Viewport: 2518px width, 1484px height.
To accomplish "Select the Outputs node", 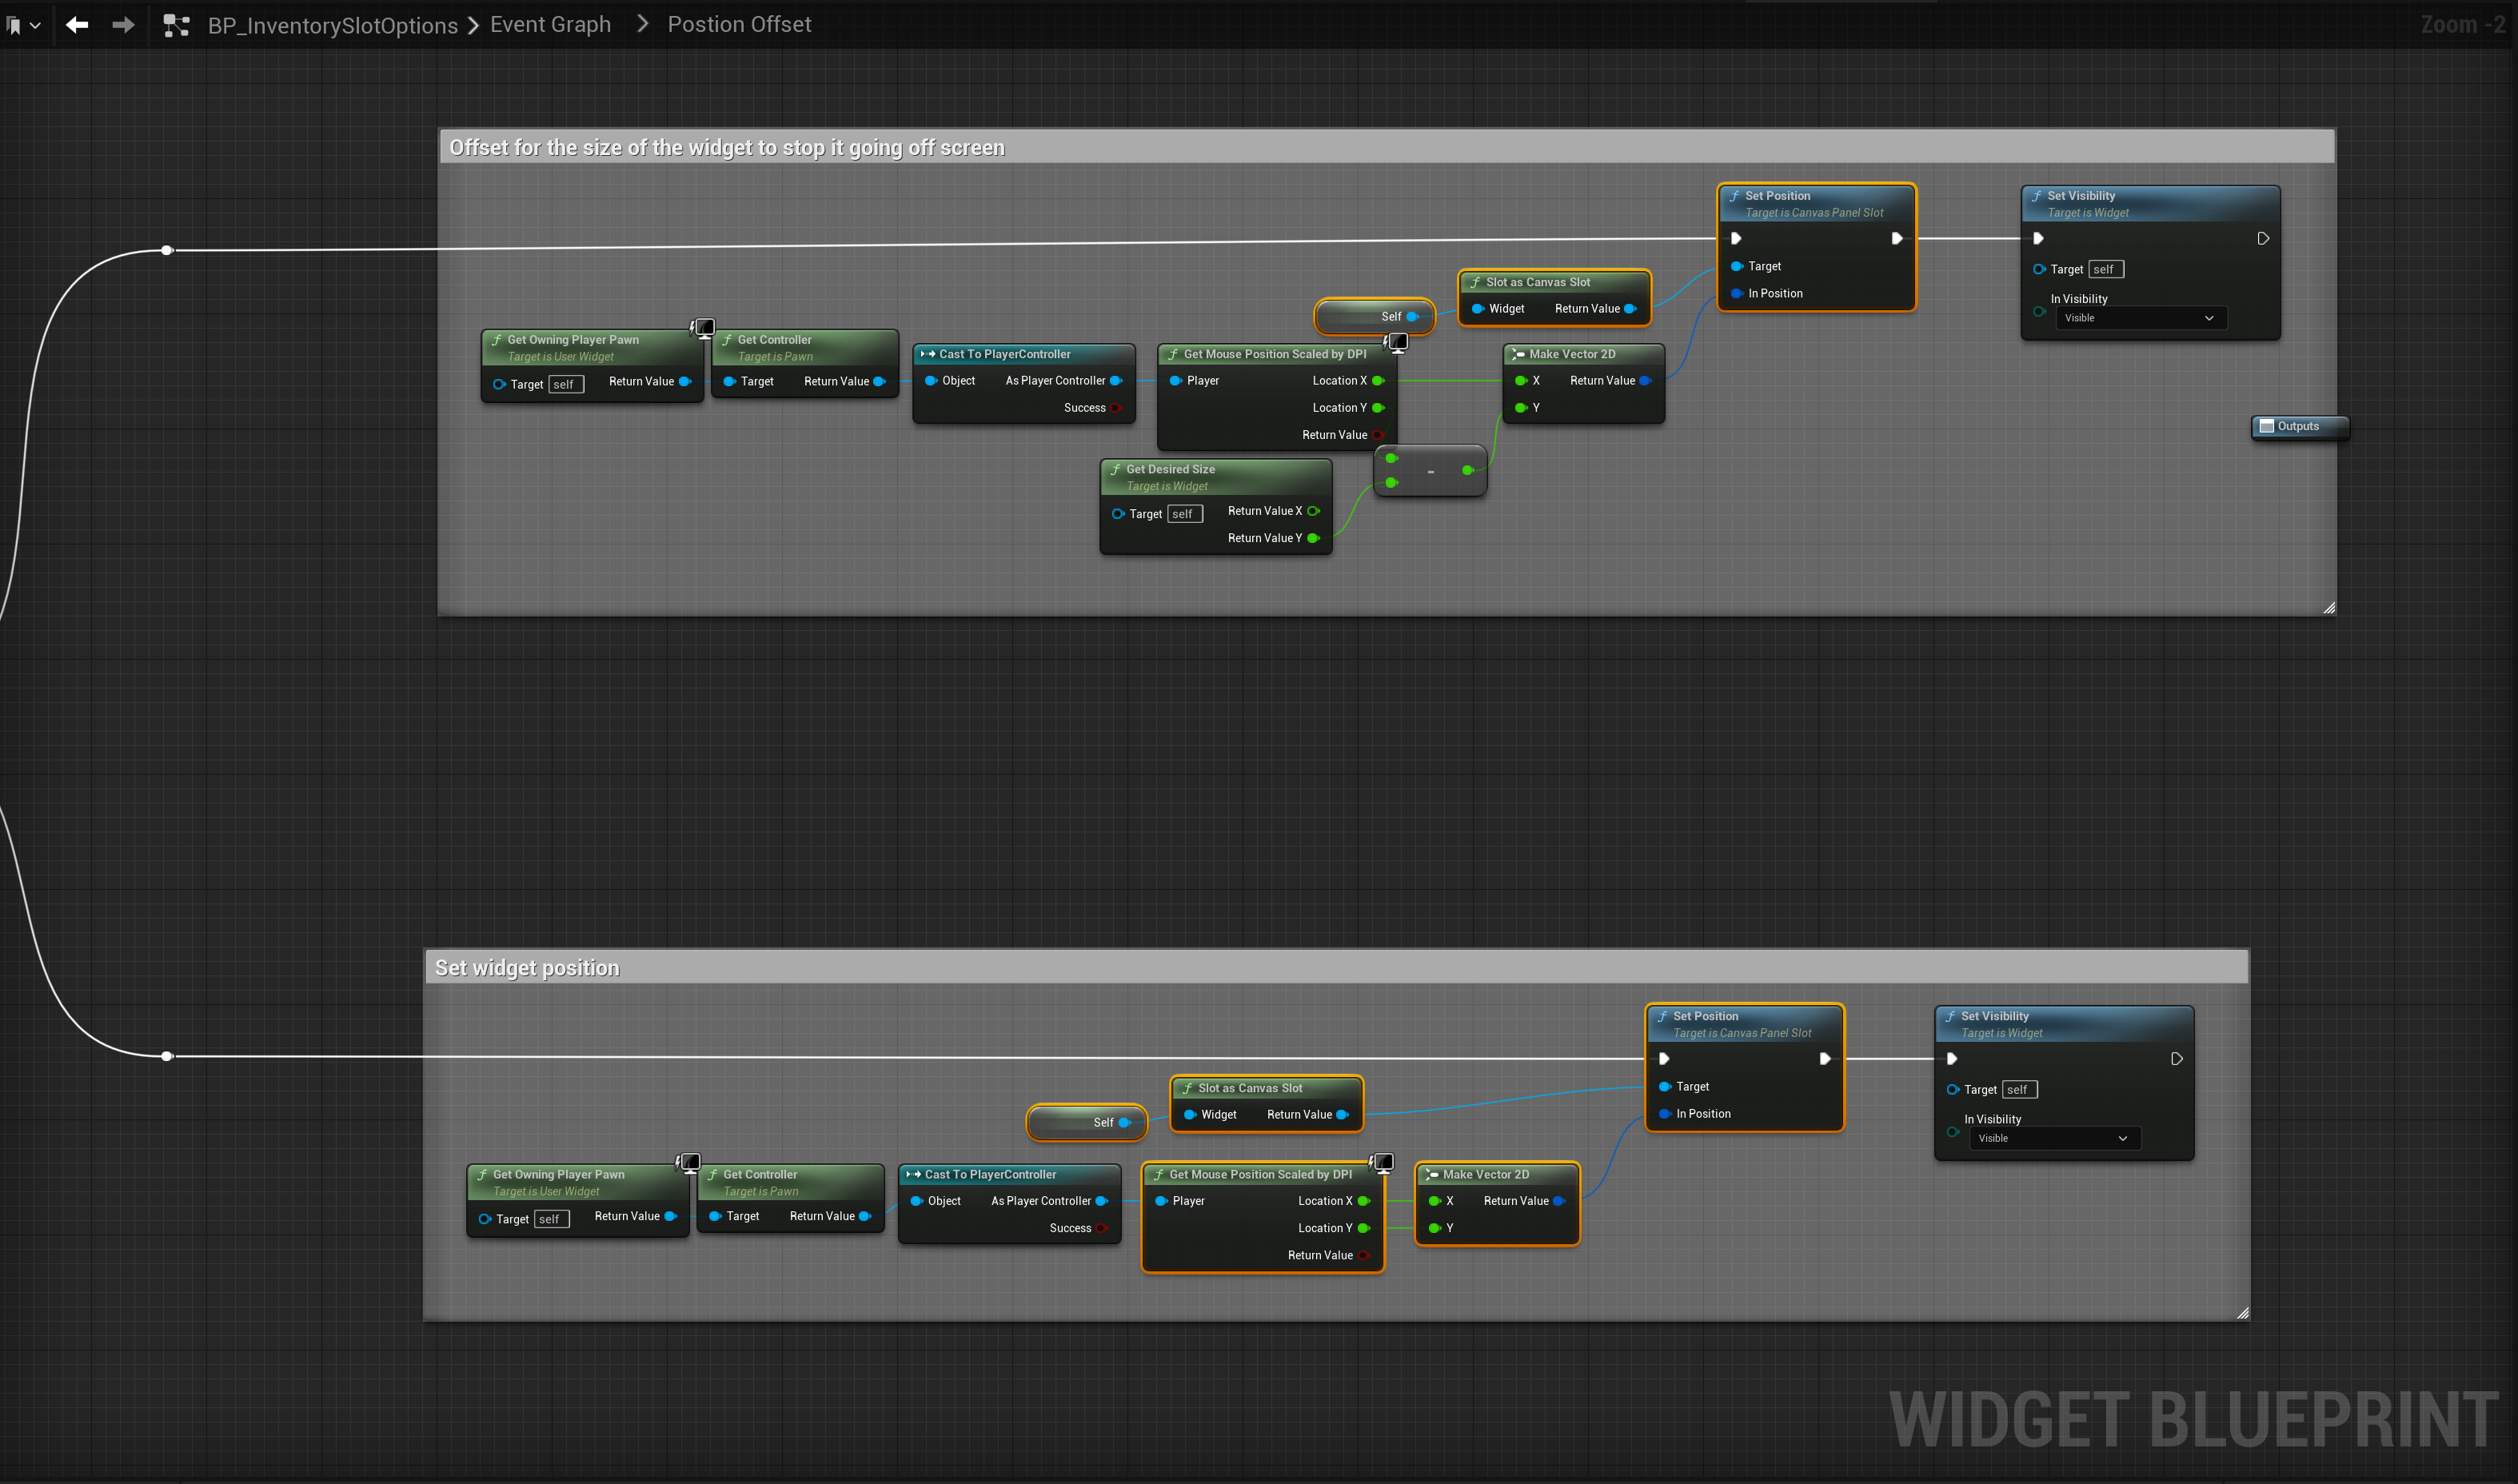I will click(2297, 427).
